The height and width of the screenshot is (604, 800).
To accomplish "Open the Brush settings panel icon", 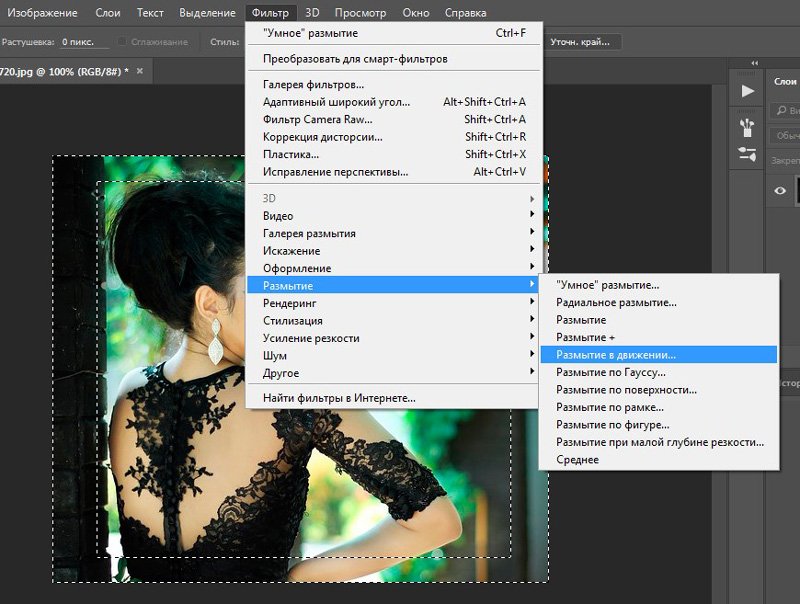I will 748,154.
